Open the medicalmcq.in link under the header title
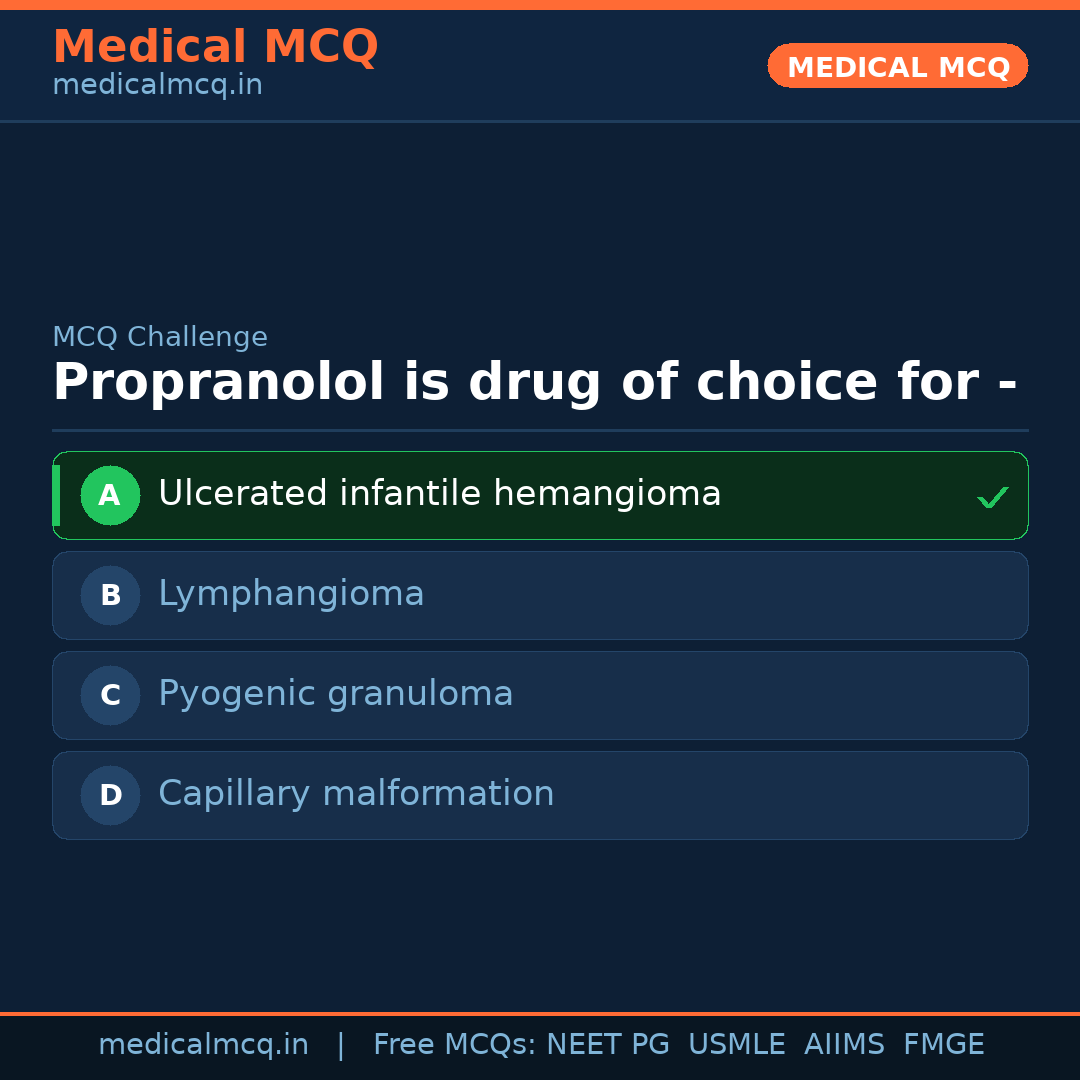 point(157,86)
